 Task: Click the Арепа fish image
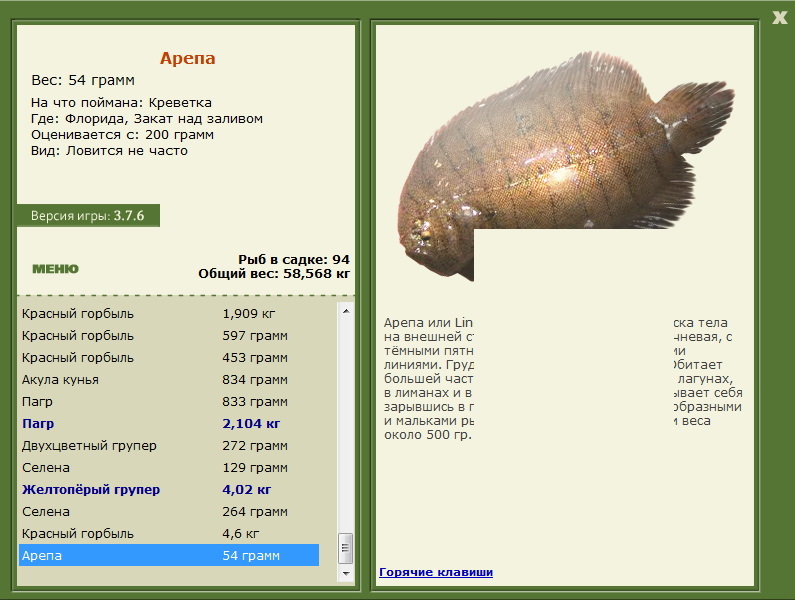coord(565,165)
